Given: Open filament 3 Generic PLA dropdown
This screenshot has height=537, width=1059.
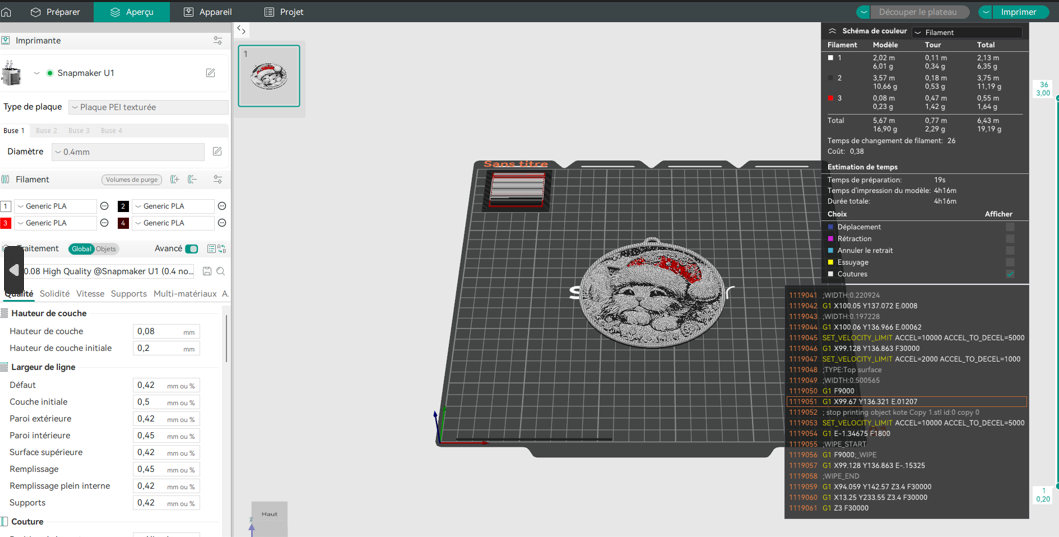Looking at the screenshot, I should 55,223.
